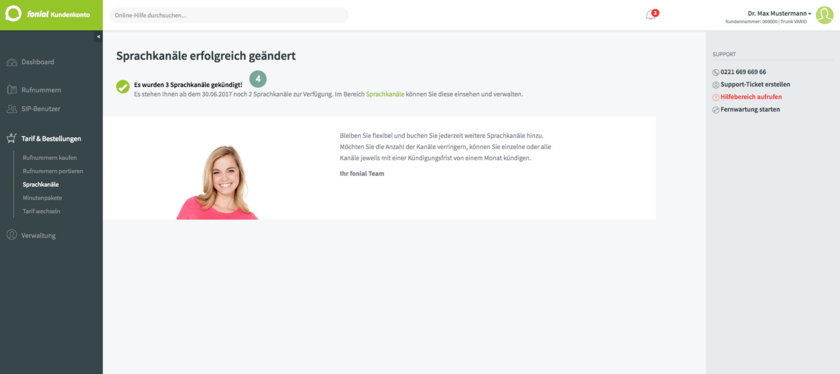Select Tarif & Bestellungen menu section

pos(51,139)
